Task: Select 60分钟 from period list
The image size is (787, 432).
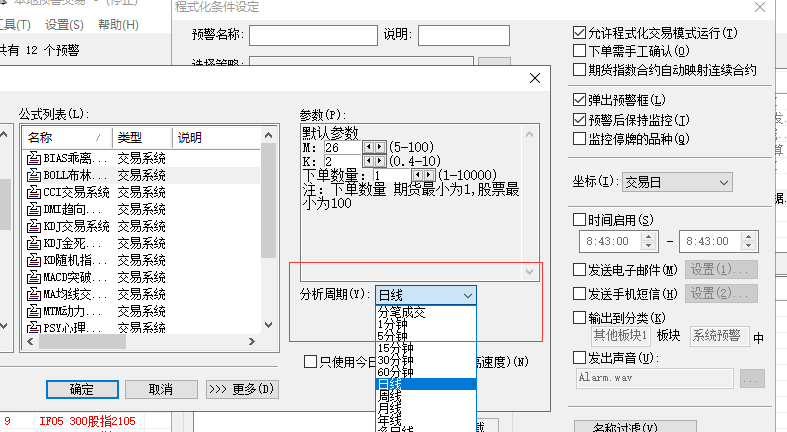Action: [x=426, y=372]
